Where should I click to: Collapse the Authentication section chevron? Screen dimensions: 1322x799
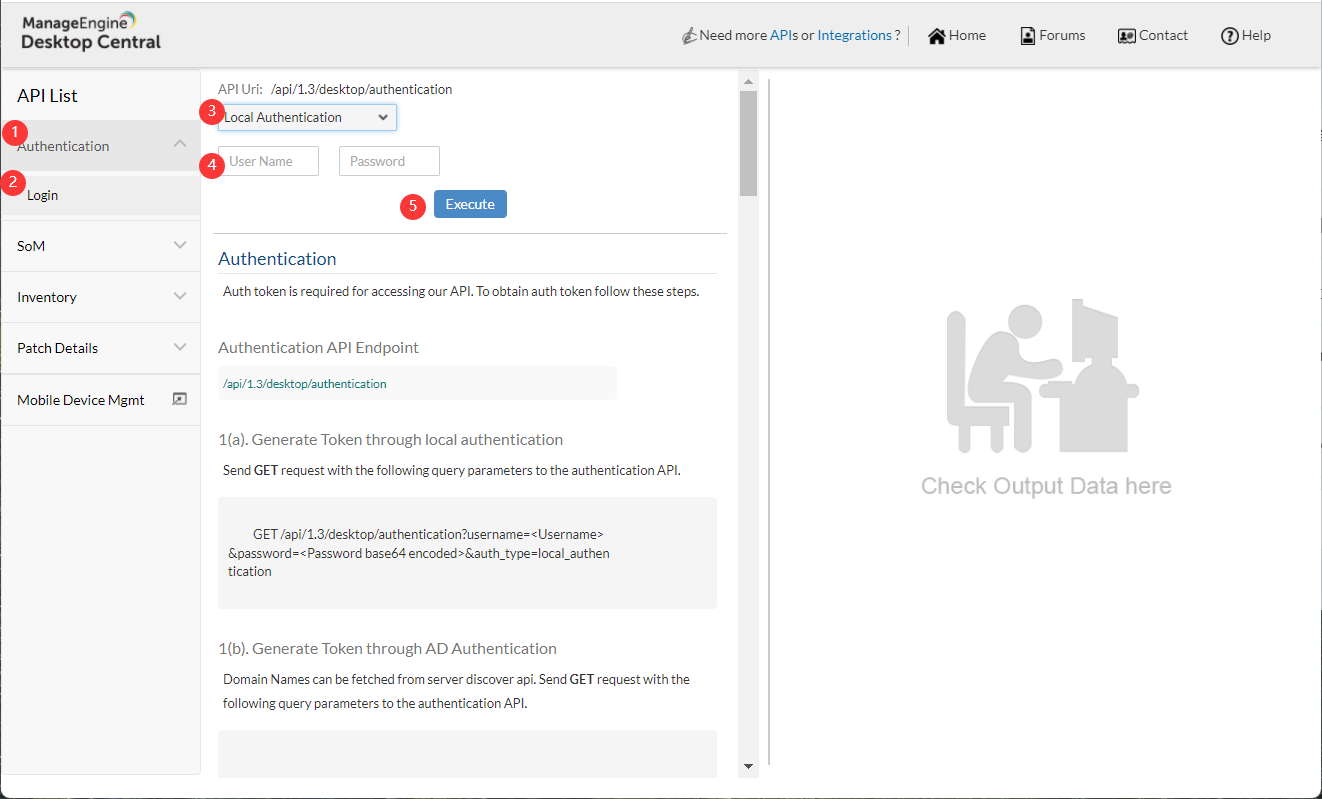(x=180, y=144)
